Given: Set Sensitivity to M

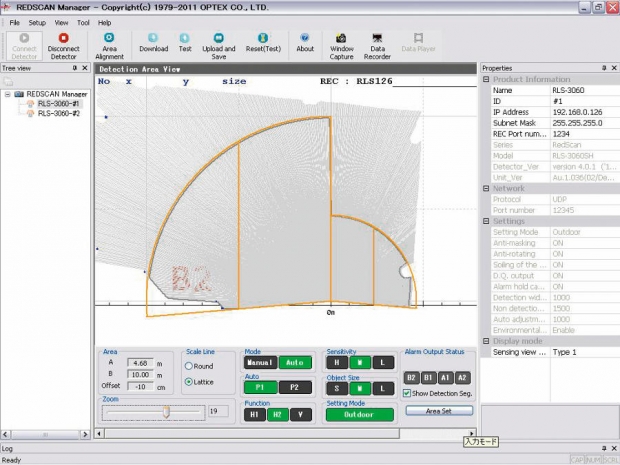Looking at the screenshot, I should [x=360, y=363].
